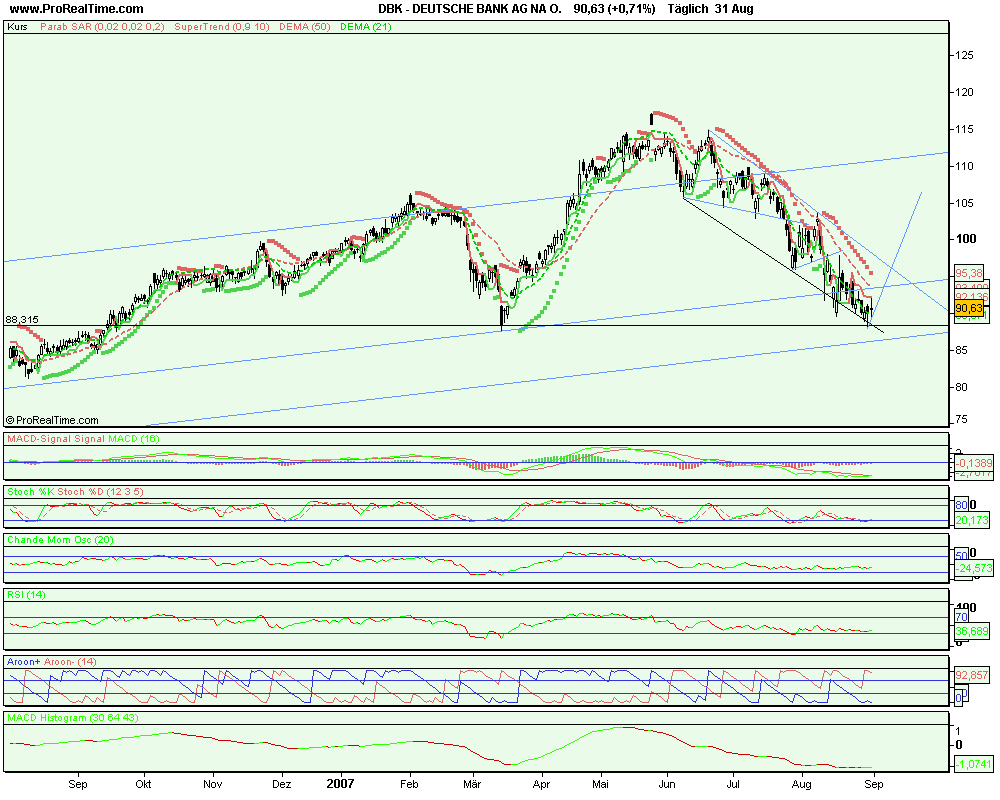Screen dimensions: 1000x800
Task: Select the current price tag 90,63
Action: pyautogui.click(x=968, y=310)
